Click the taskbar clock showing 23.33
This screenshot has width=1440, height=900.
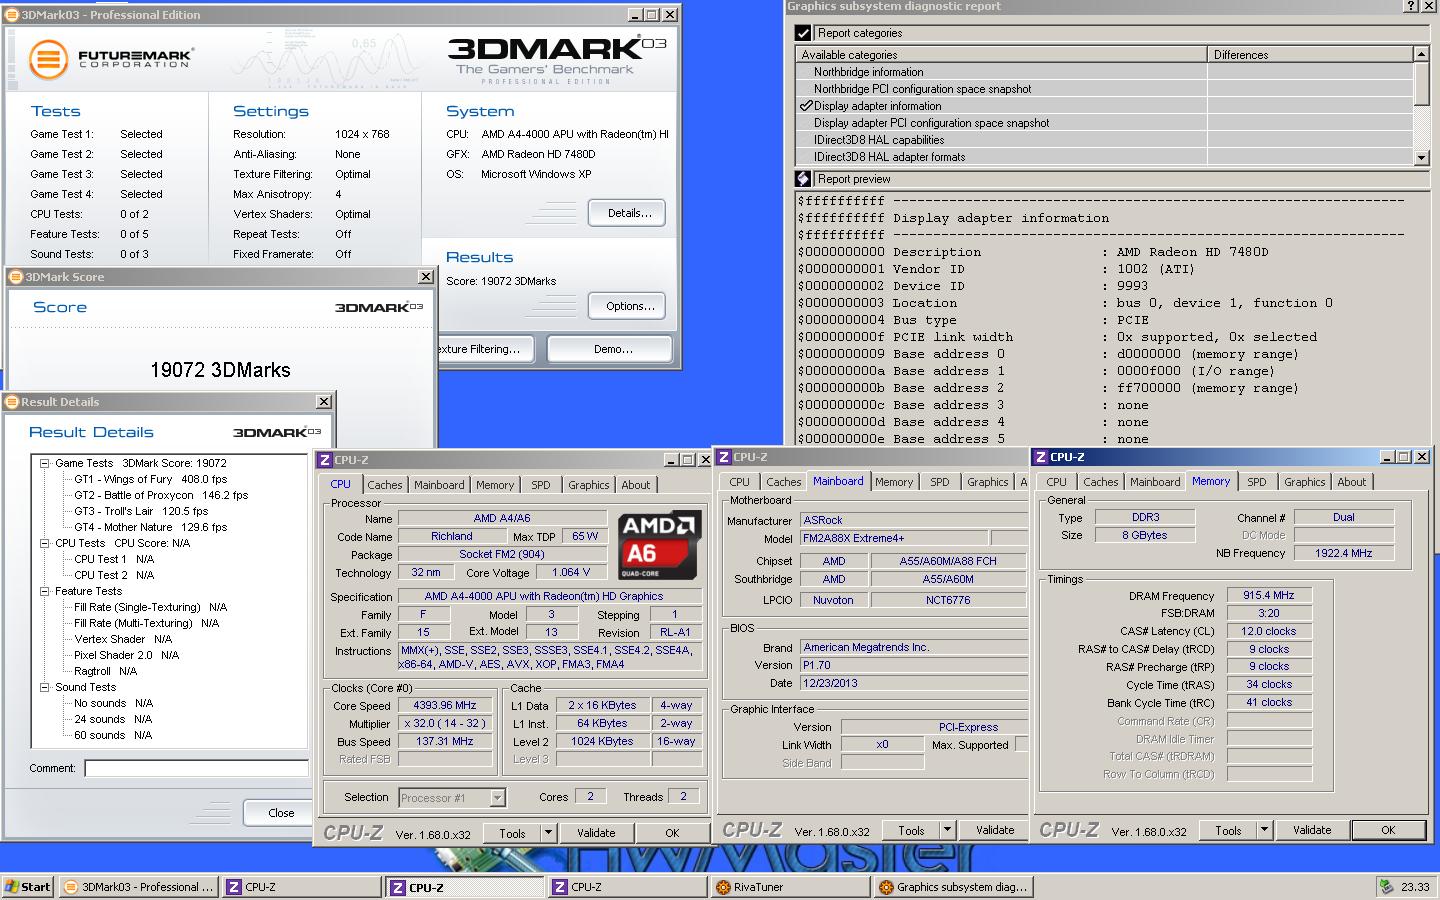[x=1415, y=887]
